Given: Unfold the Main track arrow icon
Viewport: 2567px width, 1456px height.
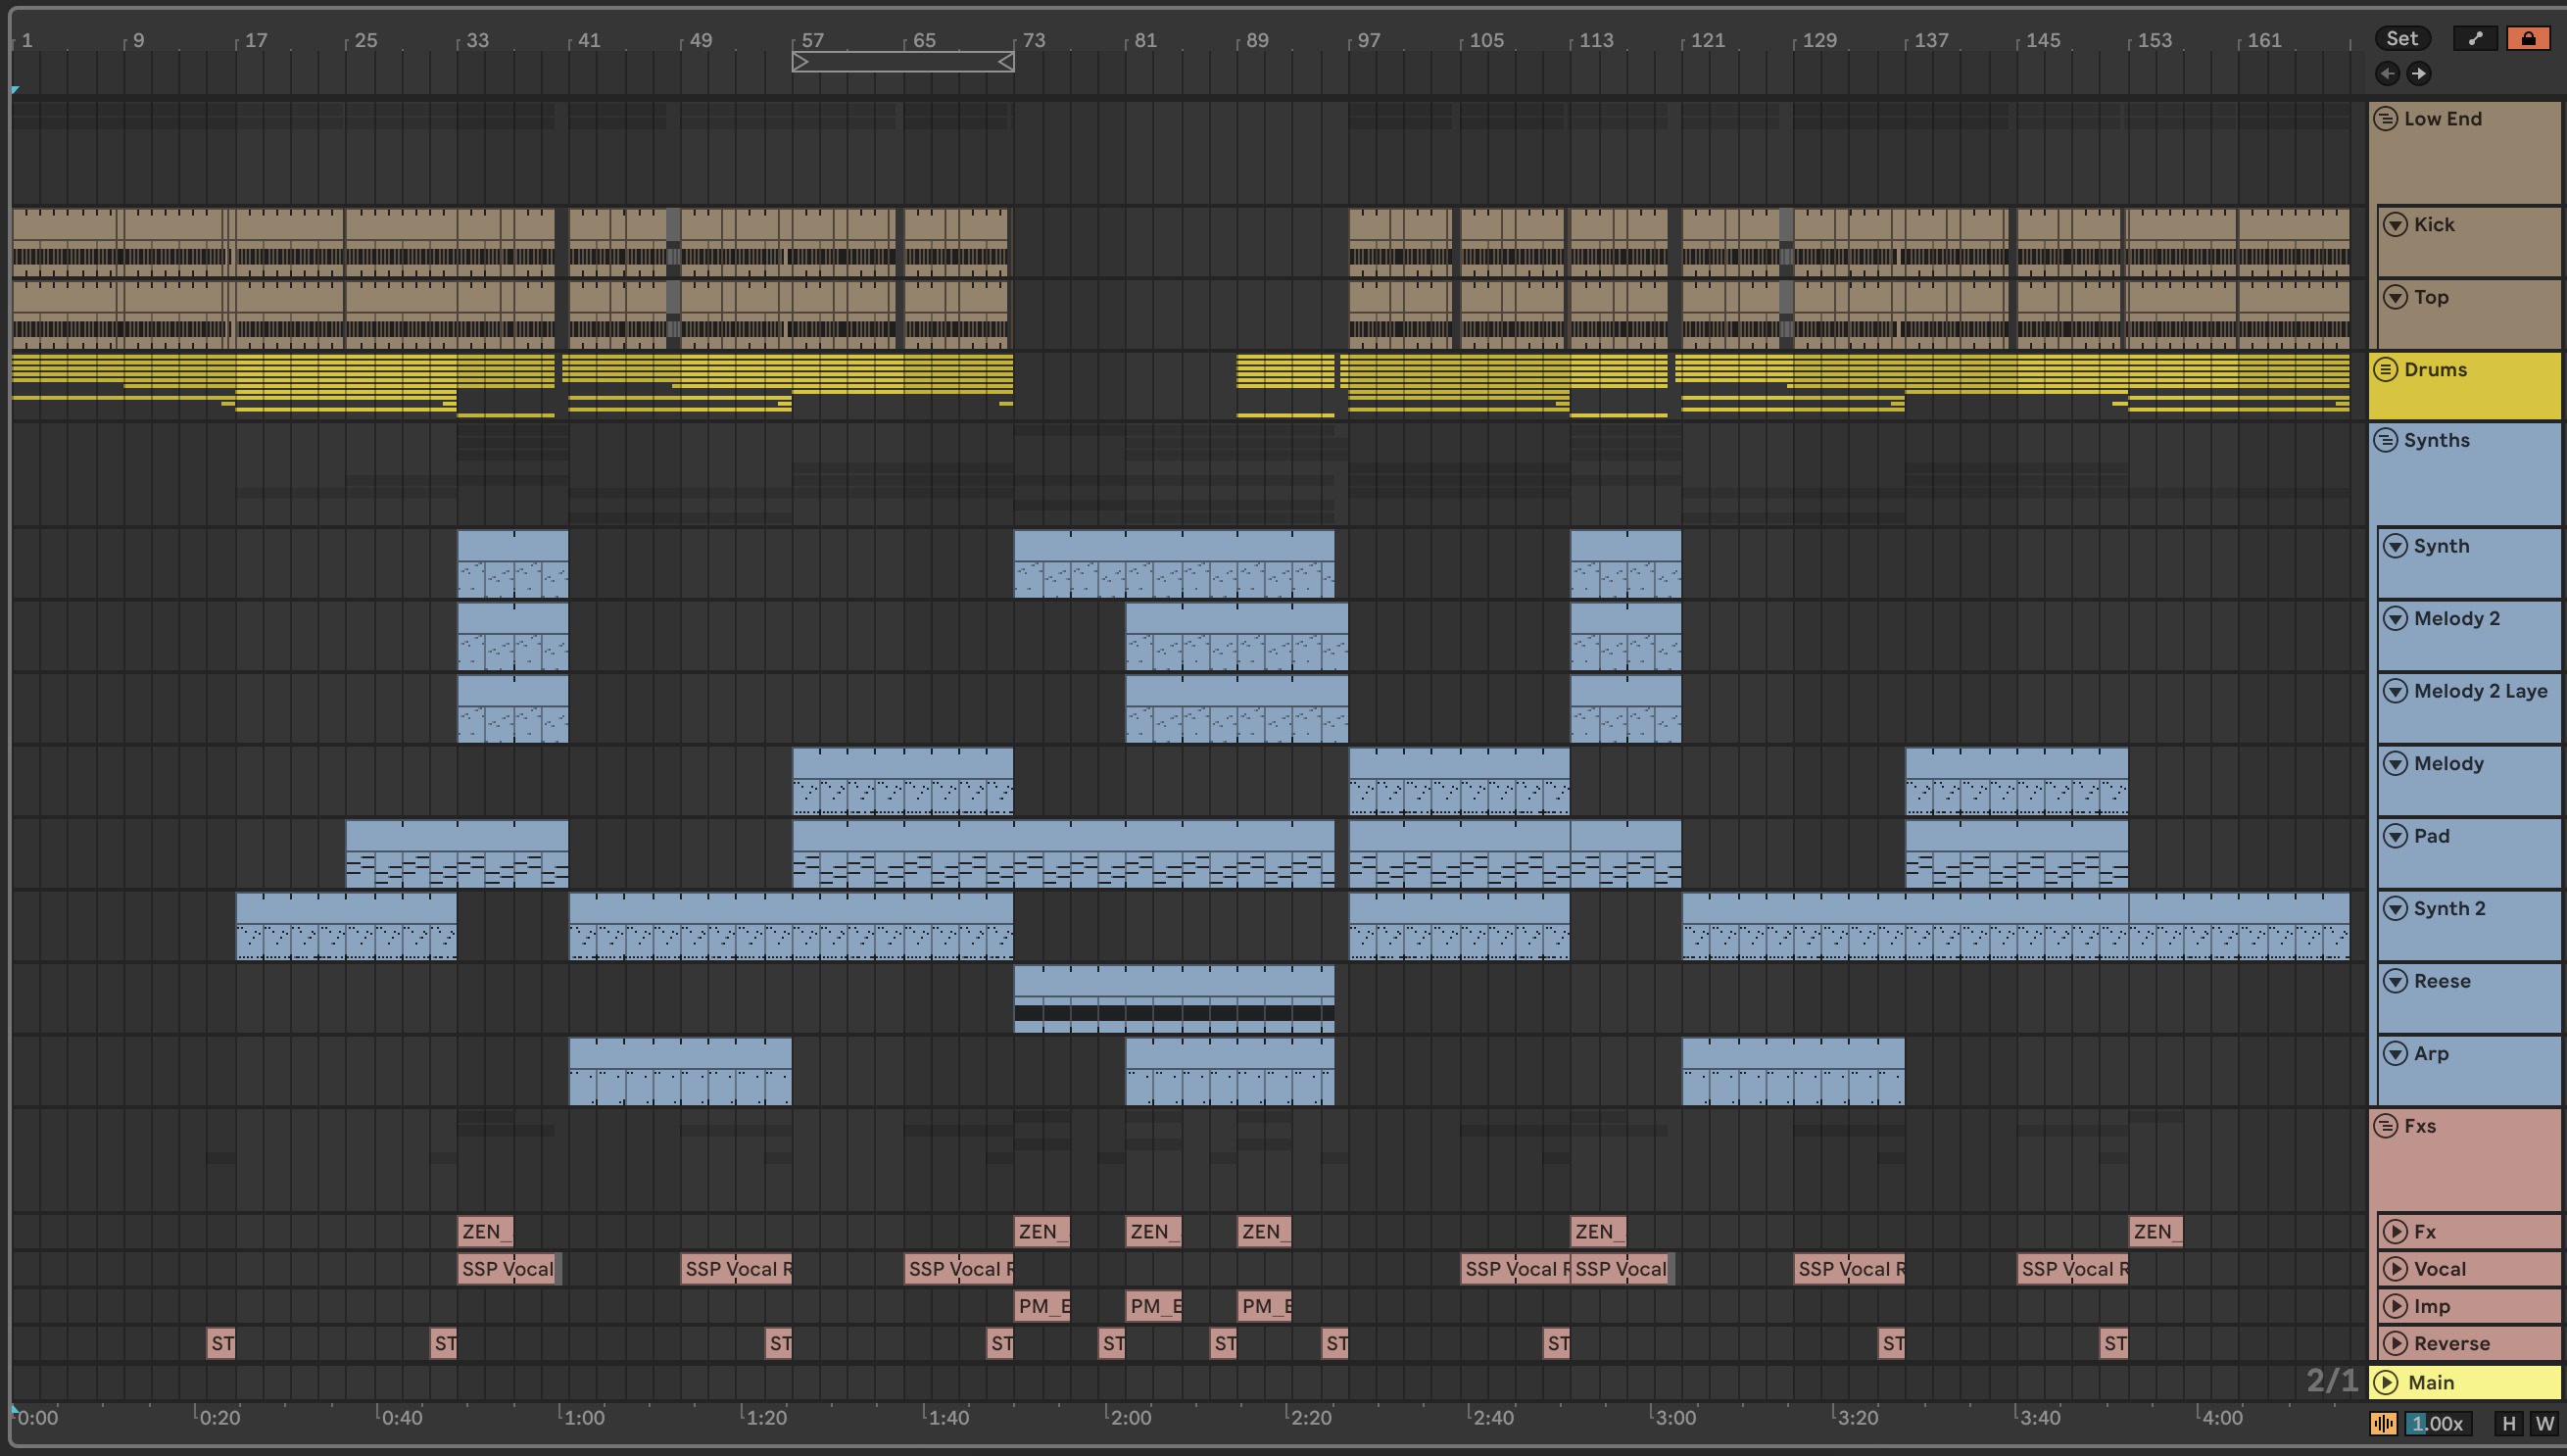Looking at the screenshot, I should click(2386, 1383).
